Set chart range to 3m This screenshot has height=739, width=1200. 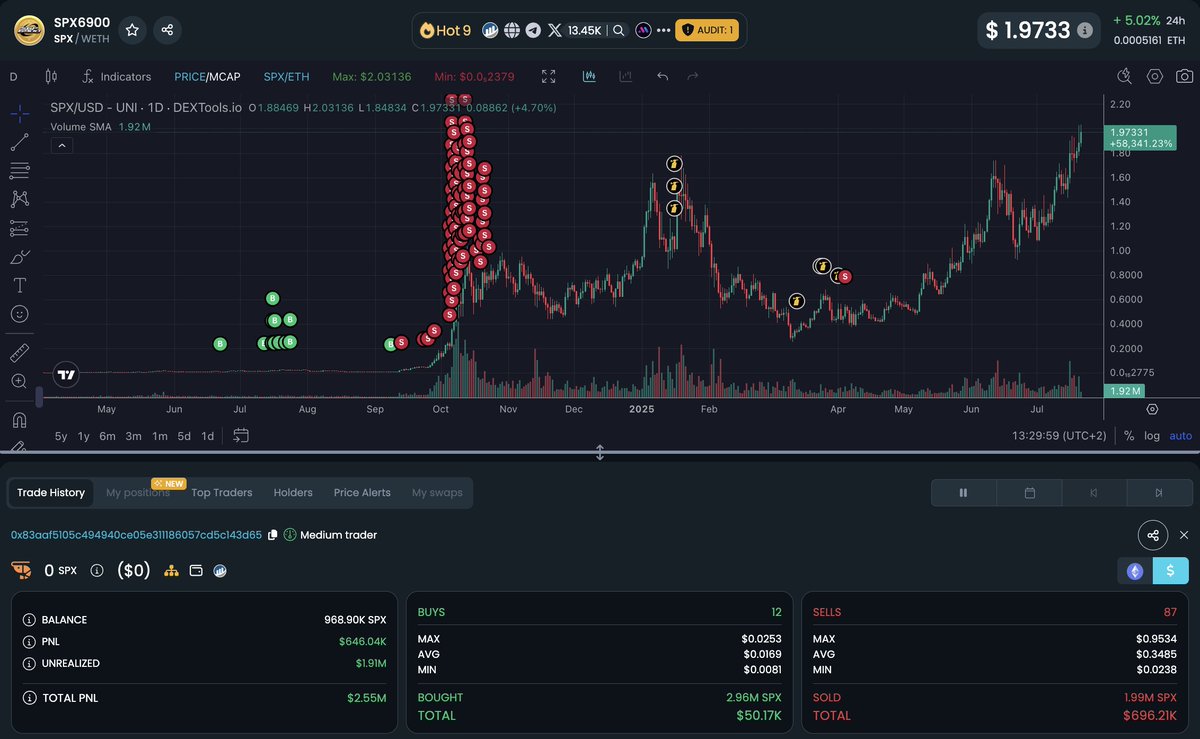click(x=133, y=436)
